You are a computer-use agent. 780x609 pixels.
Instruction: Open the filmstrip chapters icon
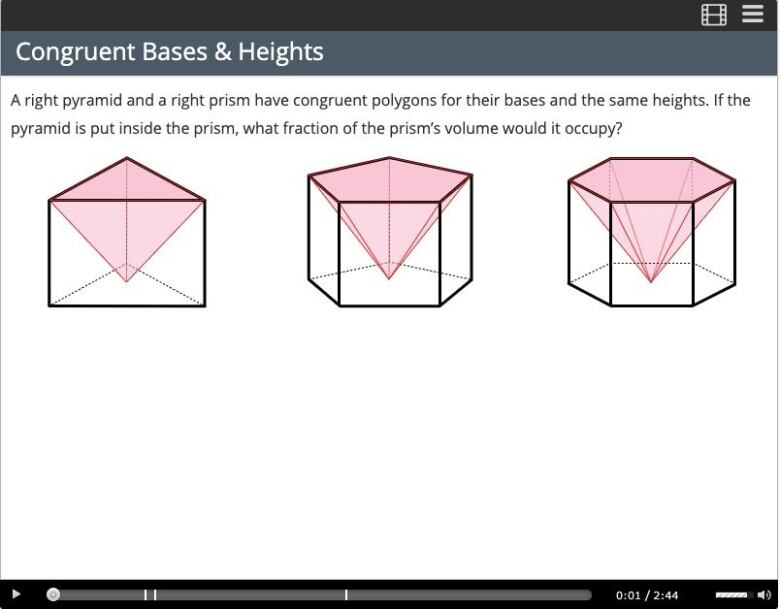point(714,14)
